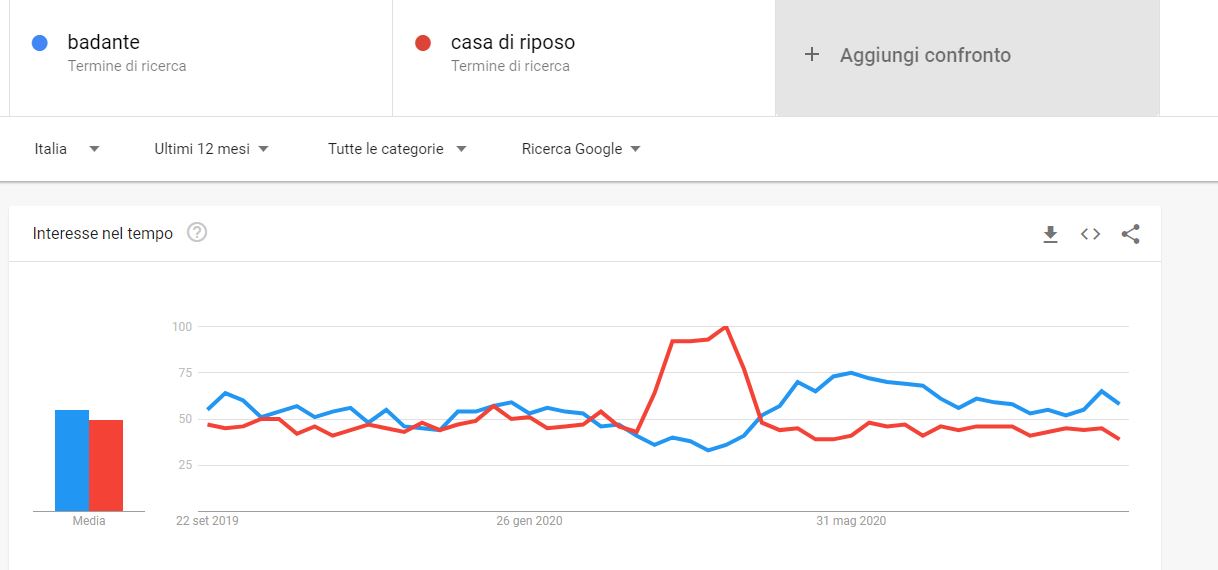Open the Ricerca Google search type dropdown

[x=581, y=149]
